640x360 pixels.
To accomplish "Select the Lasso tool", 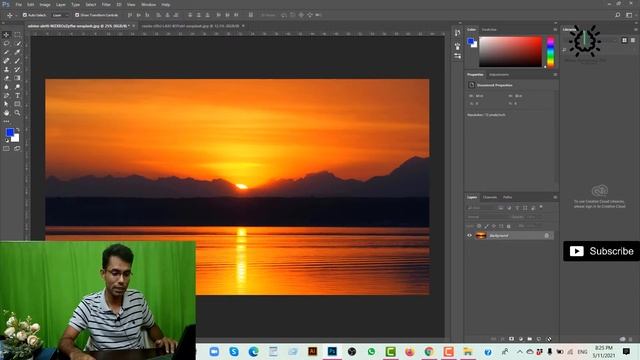I will [6, 43].
